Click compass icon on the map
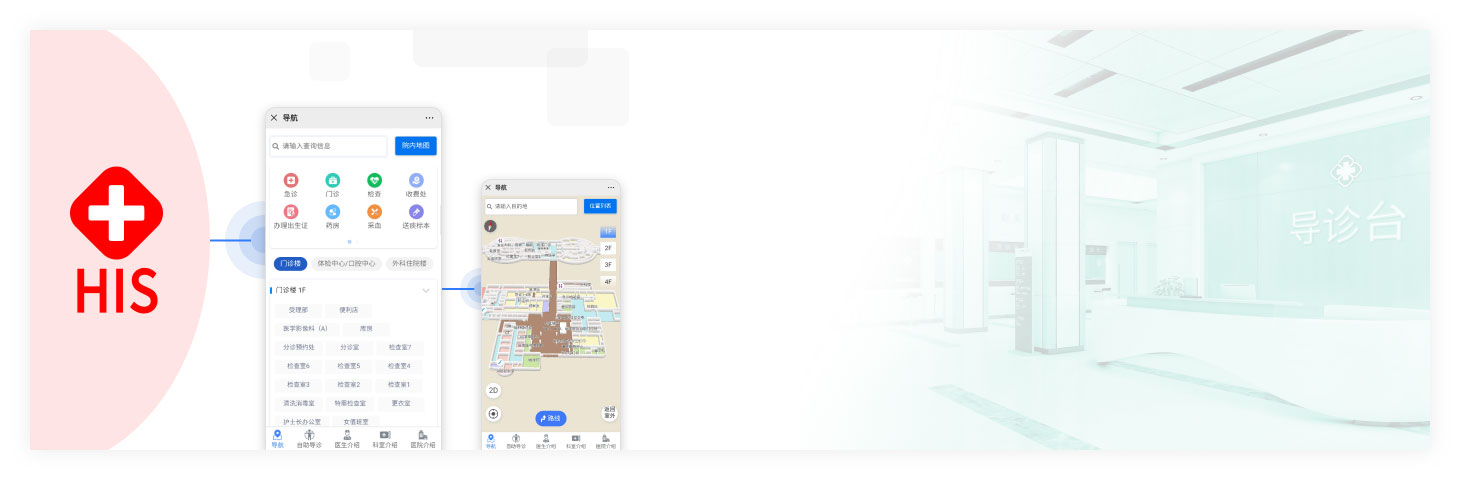 click(x=490, y=226)
